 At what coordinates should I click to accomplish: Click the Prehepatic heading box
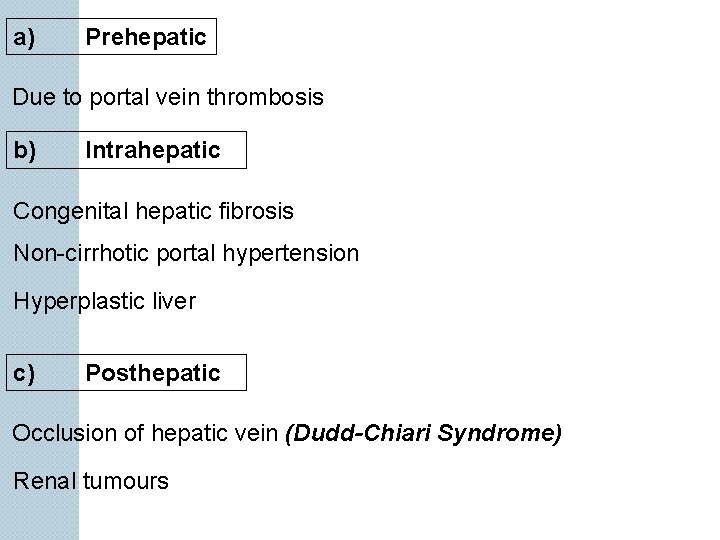coord(111,37)
